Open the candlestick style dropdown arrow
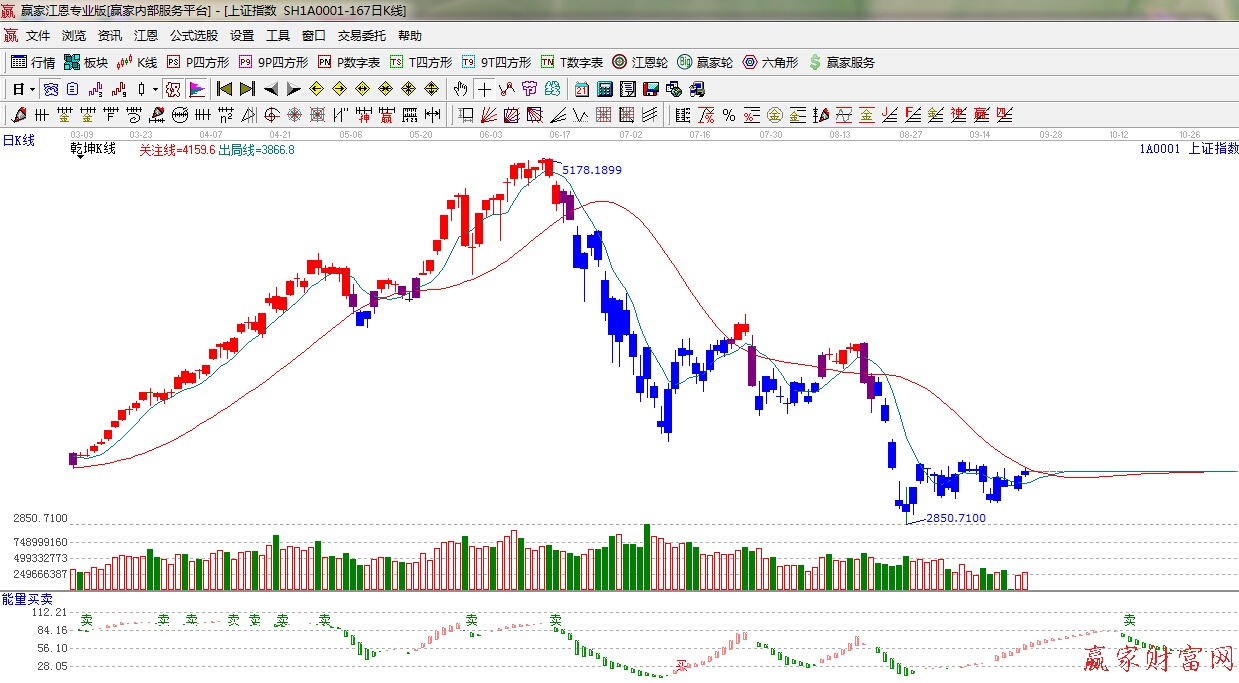The width and height of the screenshot is (1239, 683). [x=155, y=89]
